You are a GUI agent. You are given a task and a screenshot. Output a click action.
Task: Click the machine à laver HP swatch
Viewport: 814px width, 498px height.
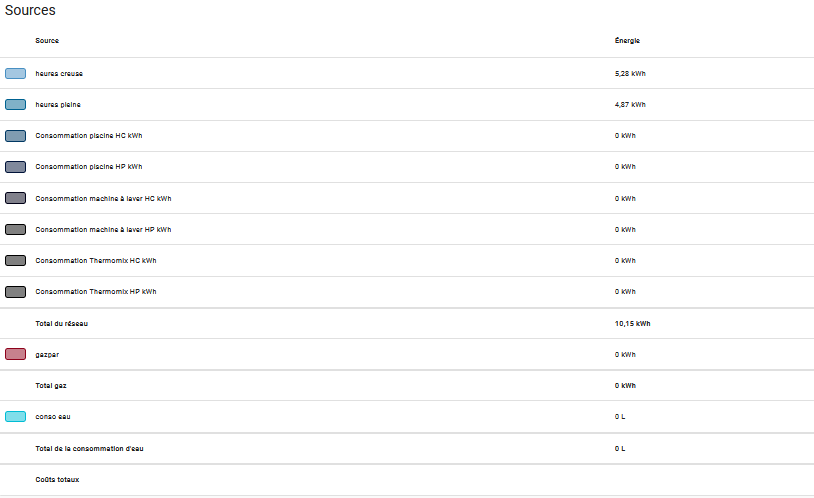pos(16,230)
